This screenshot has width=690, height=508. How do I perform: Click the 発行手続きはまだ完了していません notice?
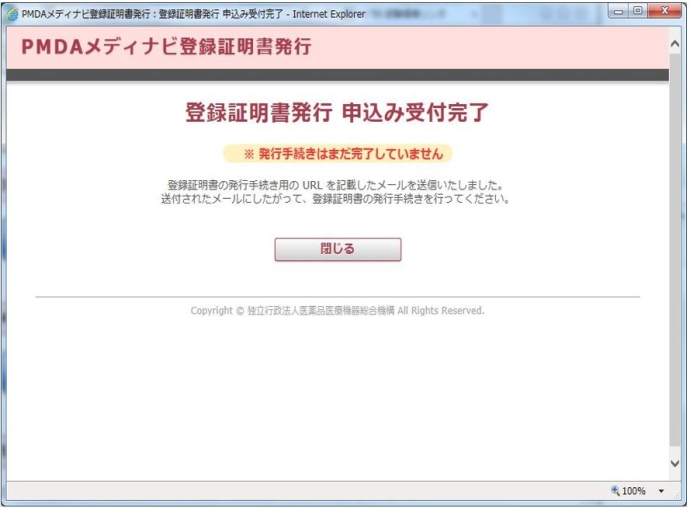pos(338,154)
